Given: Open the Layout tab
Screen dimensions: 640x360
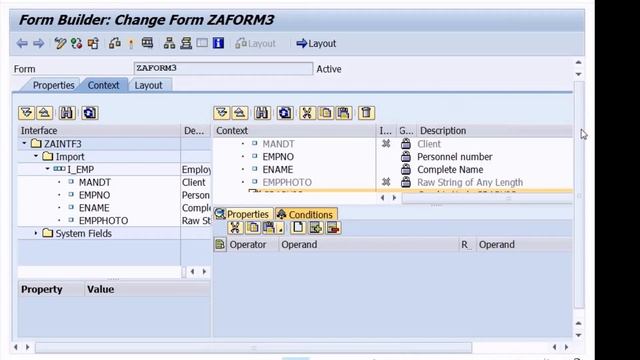Looking at the screenshot, I should [x=149, y=85].
